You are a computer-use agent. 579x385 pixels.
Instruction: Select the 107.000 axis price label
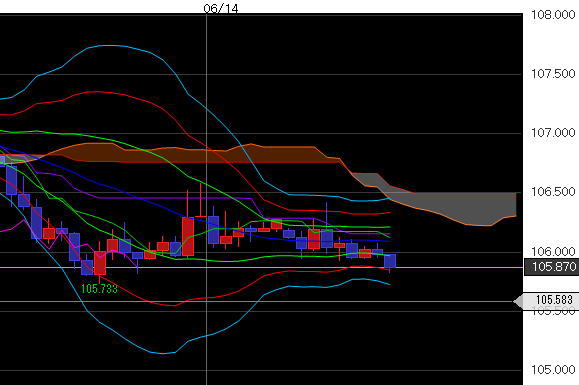pyautogui.click(x=553, y=133)
